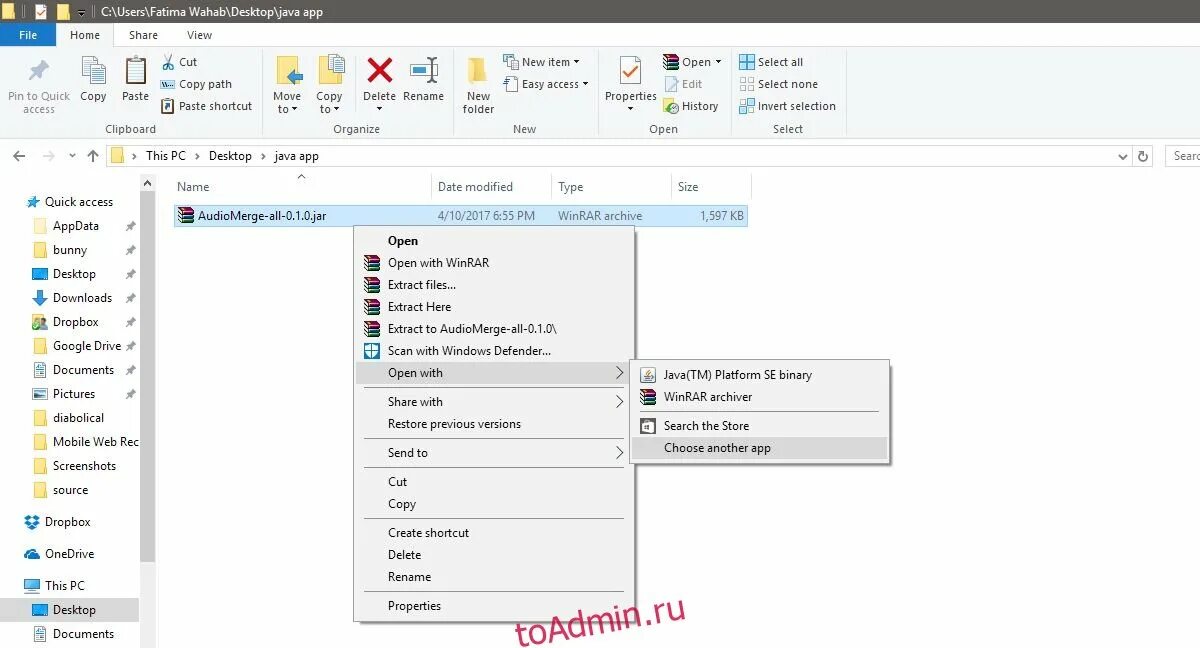1200x648 pixels.
Task: Open the recent locations dropdown arrow
Action: (x=71, y=157)
